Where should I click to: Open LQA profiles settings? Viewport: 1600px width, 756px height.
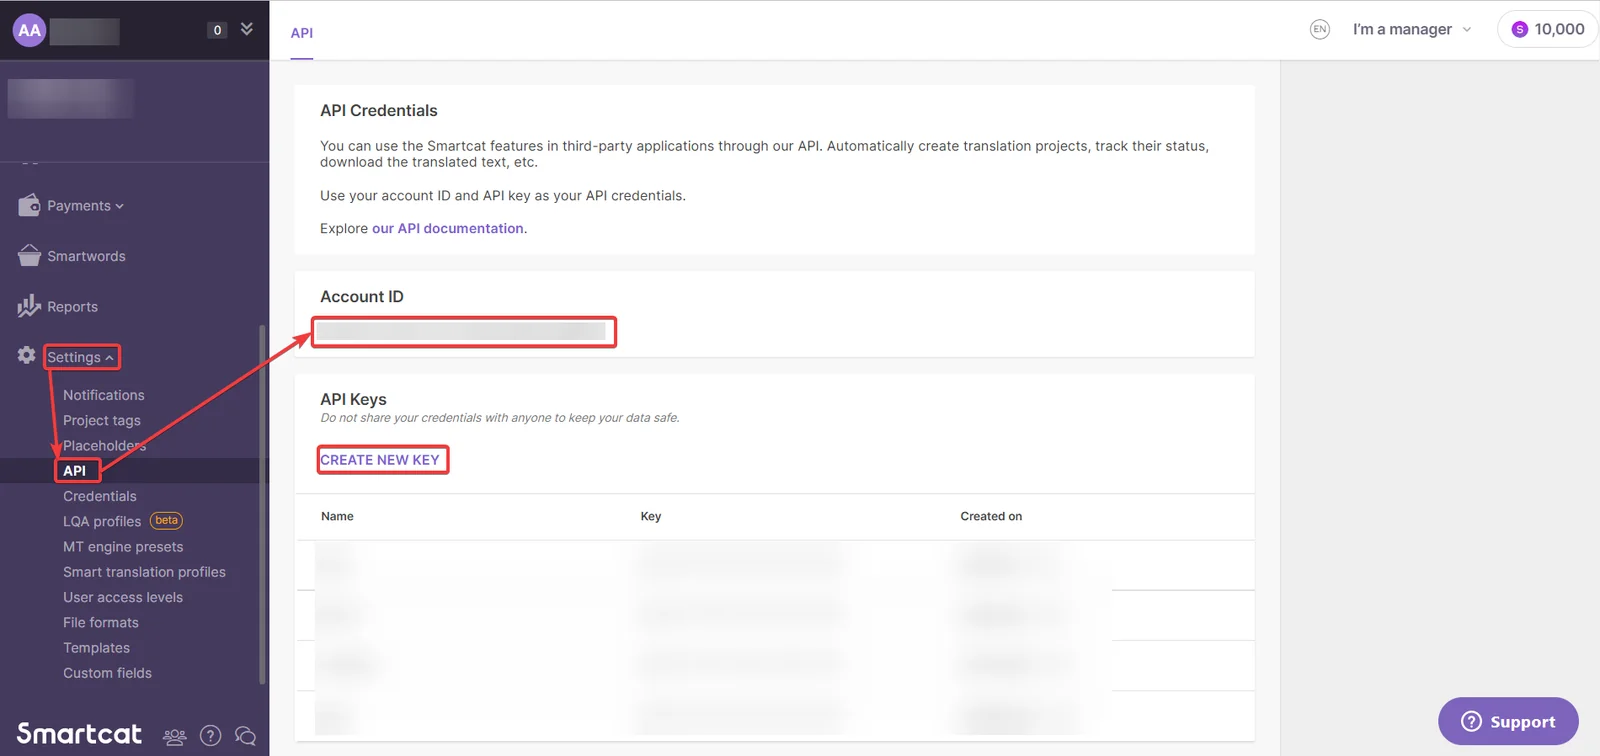tap(102, 521)
